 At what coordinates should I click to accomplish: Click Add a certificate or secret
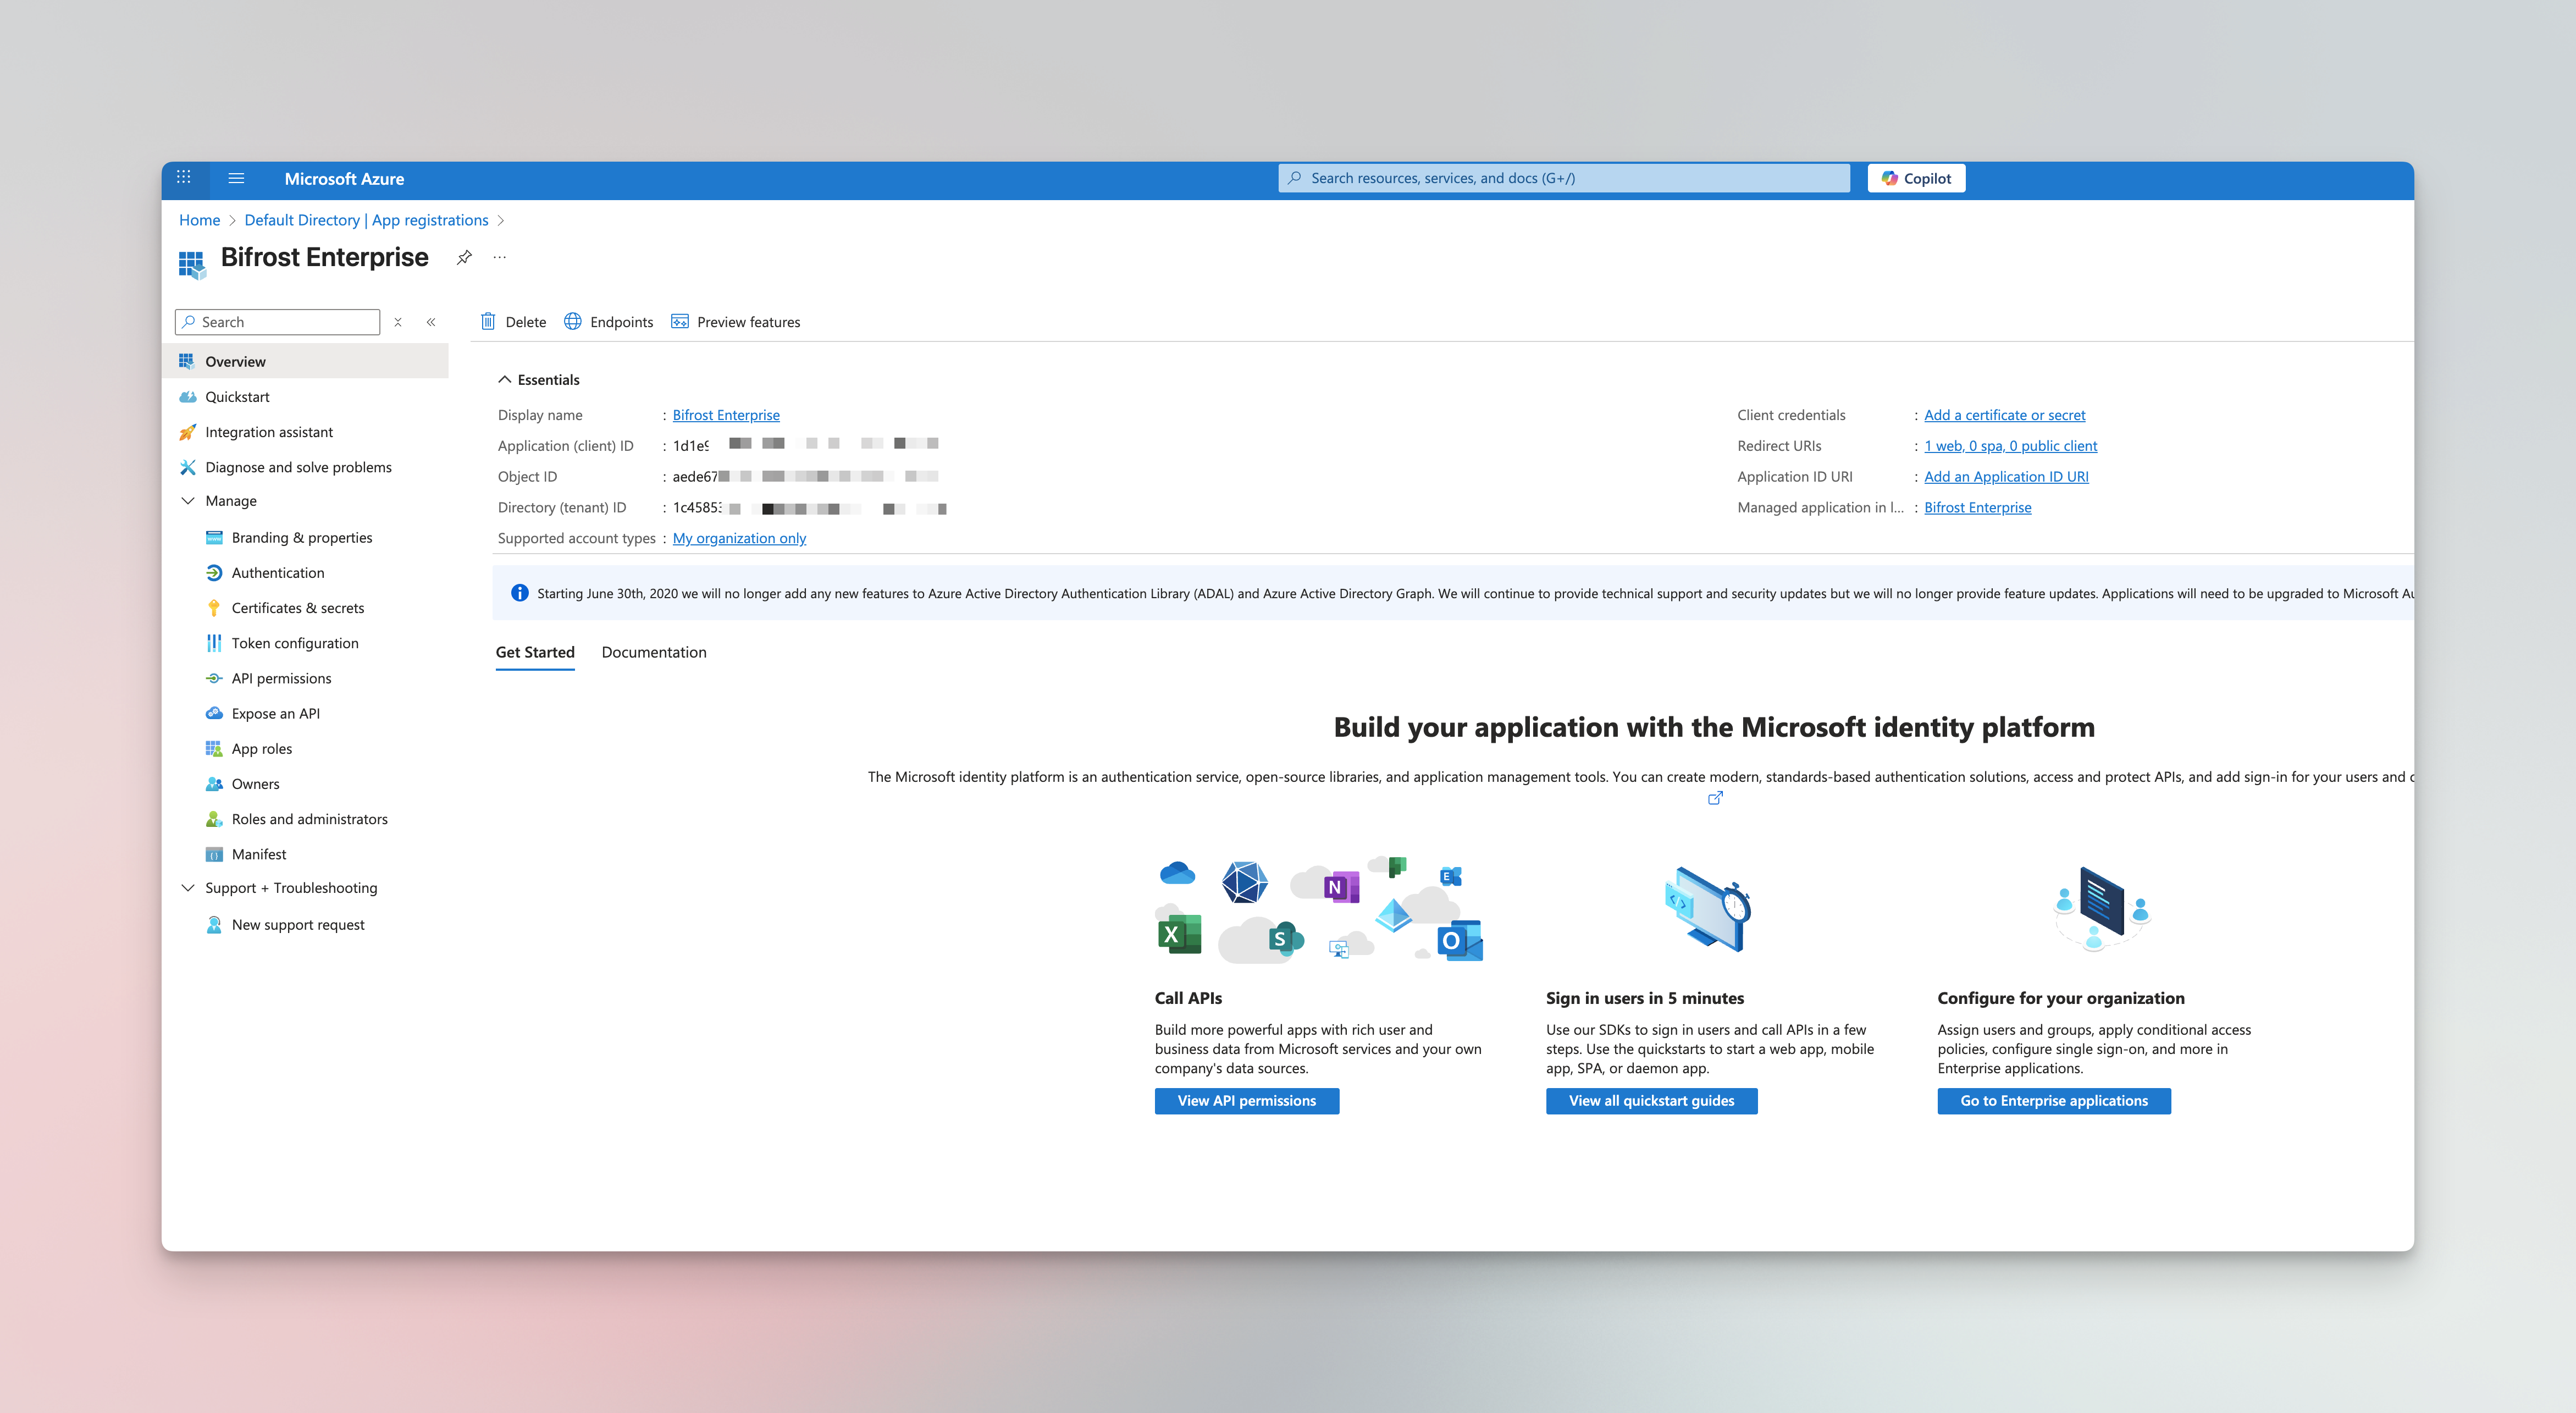2004,415
